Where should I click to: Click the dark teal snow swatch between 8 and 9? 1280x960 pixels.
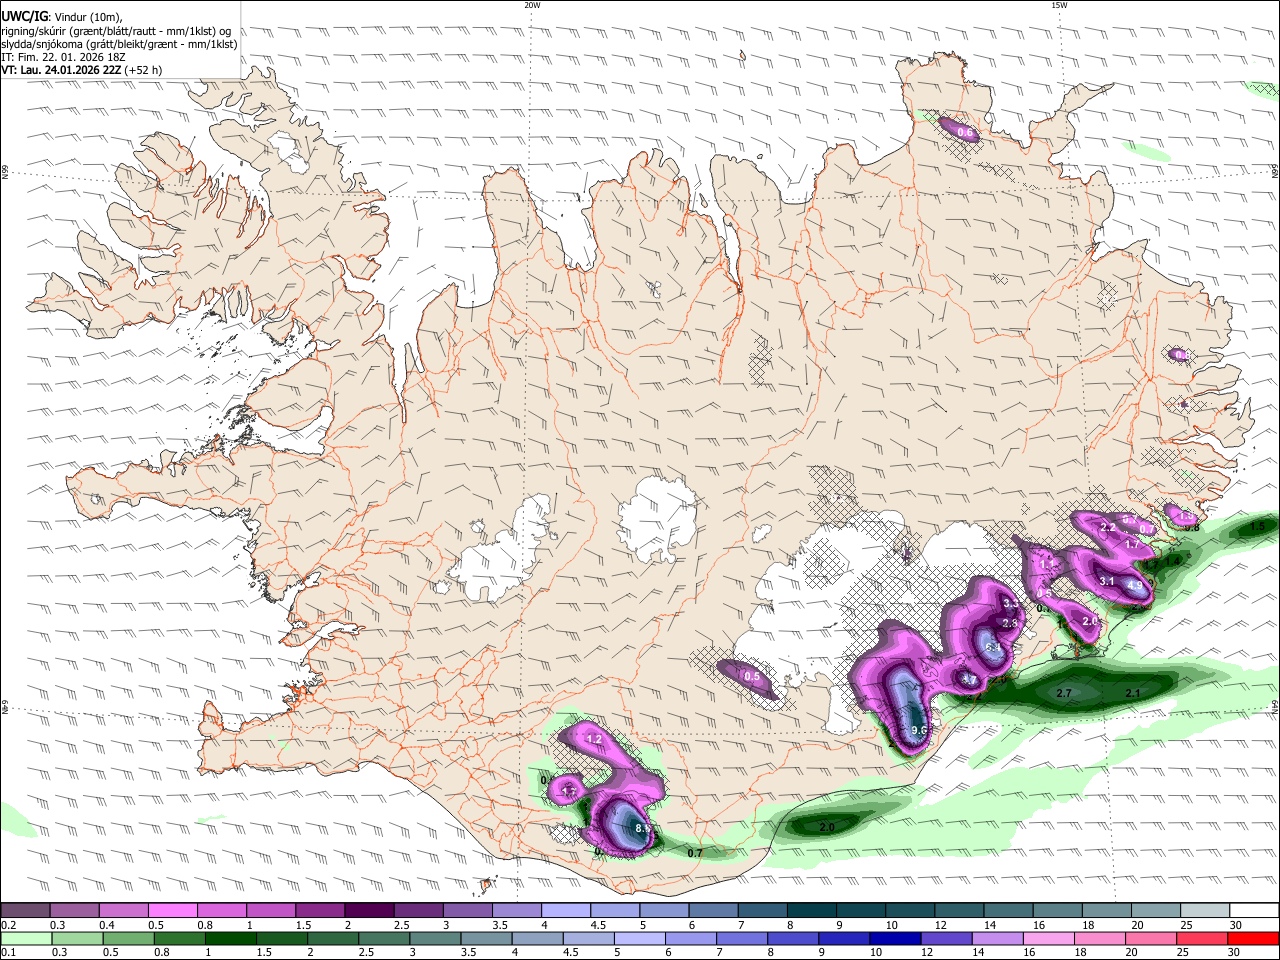pyautogui.click(x=812, y=911)
